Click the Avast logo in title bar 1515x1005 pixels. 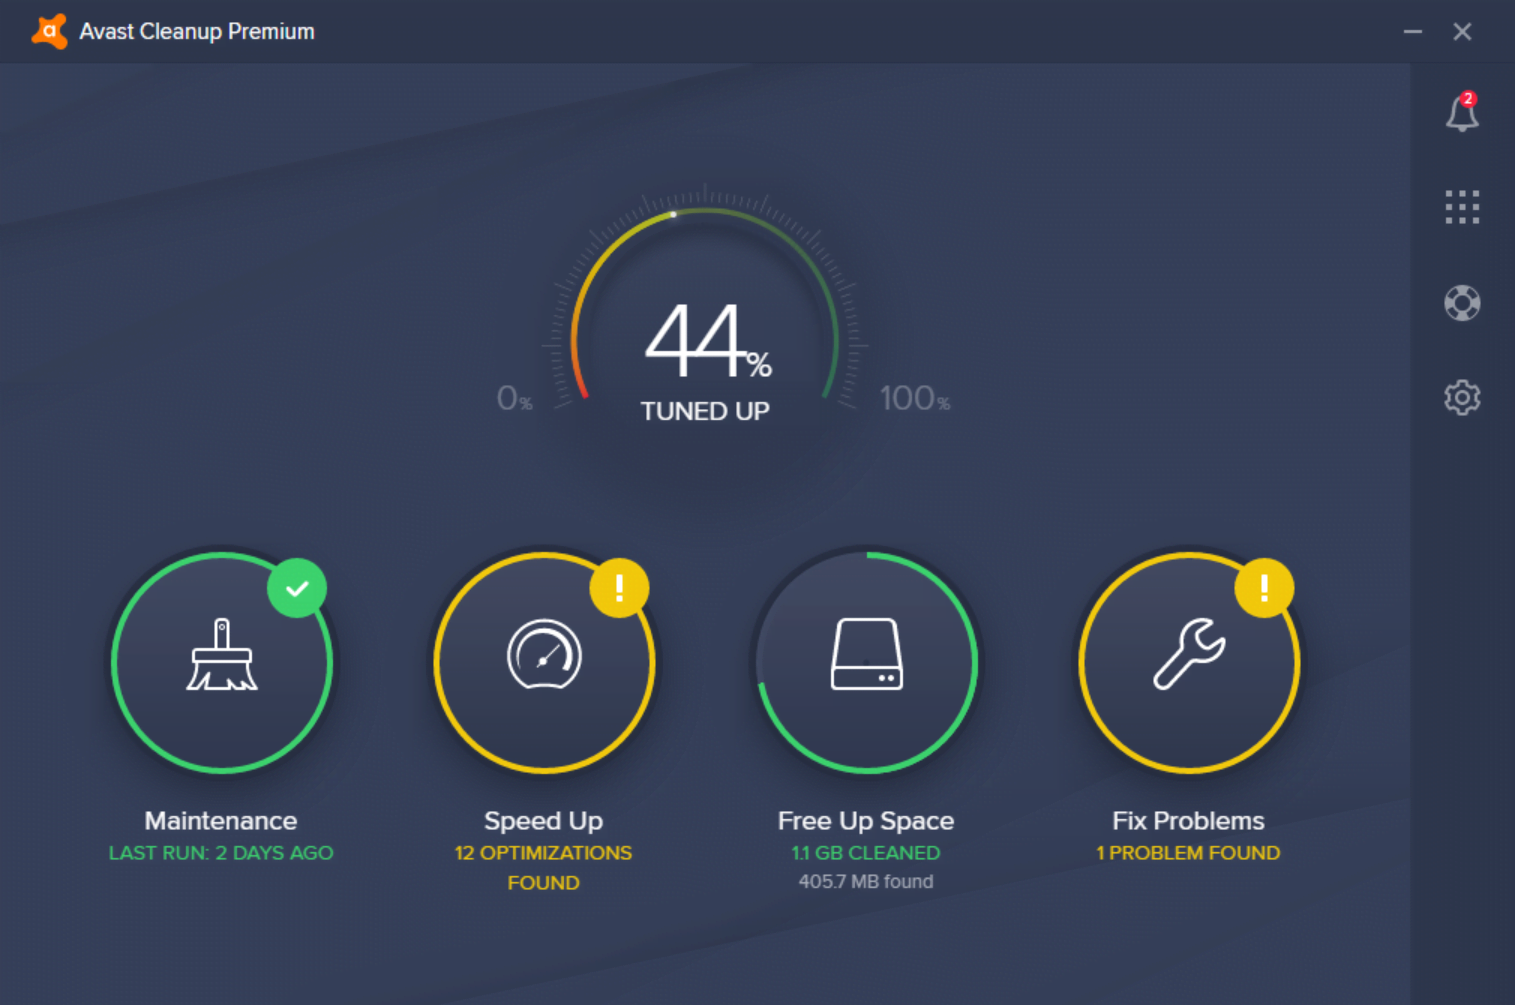[x=49, y=32]
